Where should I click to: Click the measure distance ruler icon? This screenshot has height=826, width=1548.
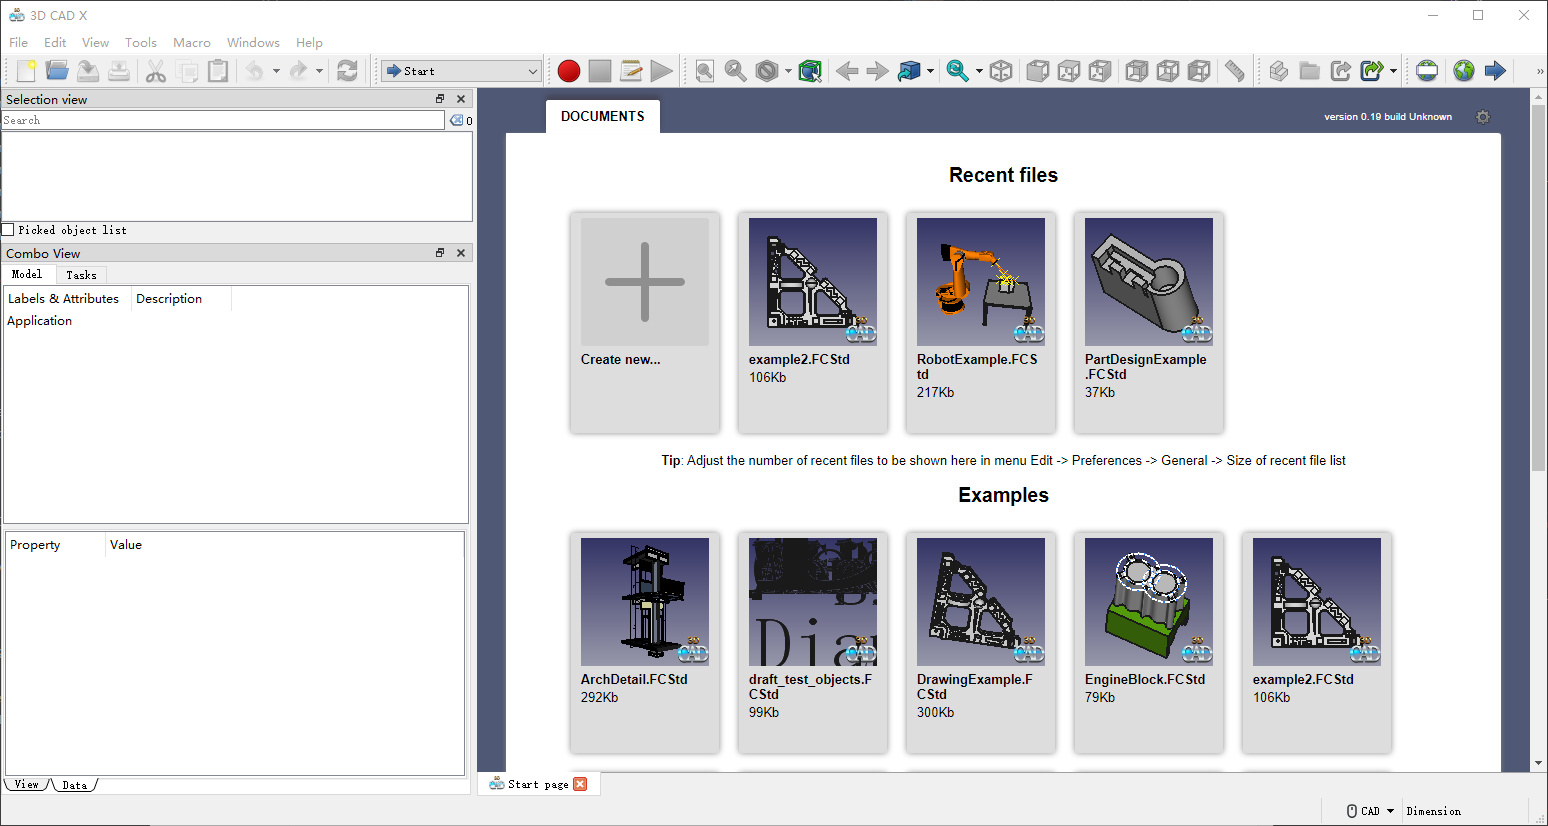coord(1235,71)
